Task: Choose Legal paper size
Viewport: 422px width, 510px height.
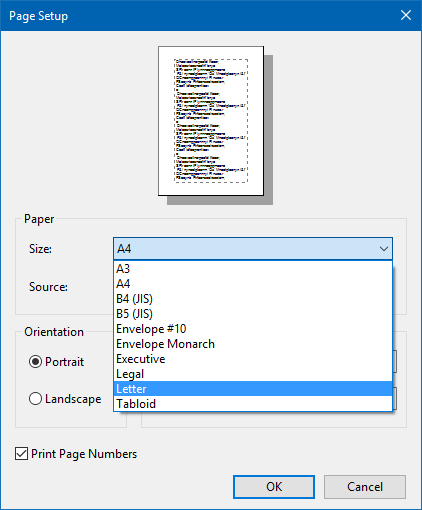Action: 253,374
